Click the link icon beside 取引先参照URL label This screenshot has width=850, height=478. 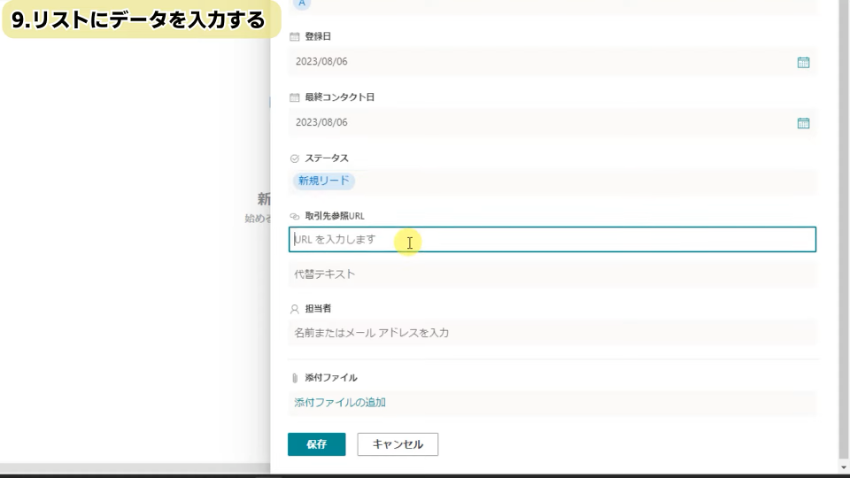[x=294, y=216]
